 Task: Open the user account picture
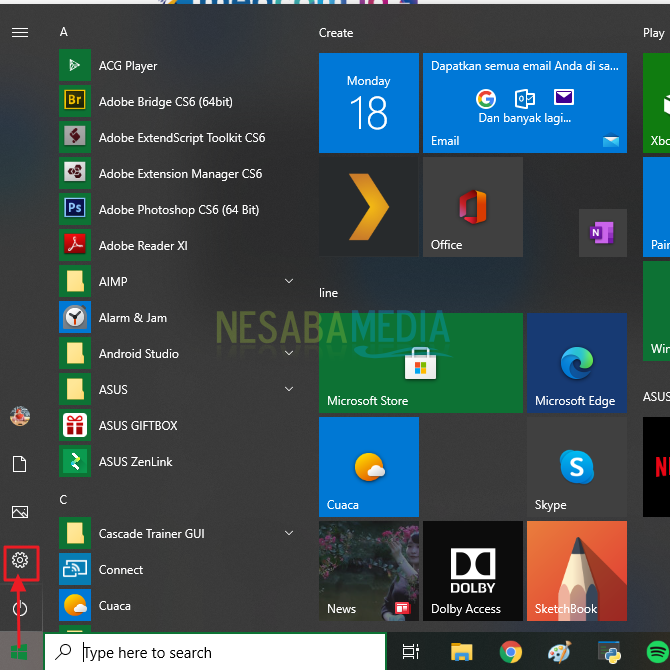20,416
